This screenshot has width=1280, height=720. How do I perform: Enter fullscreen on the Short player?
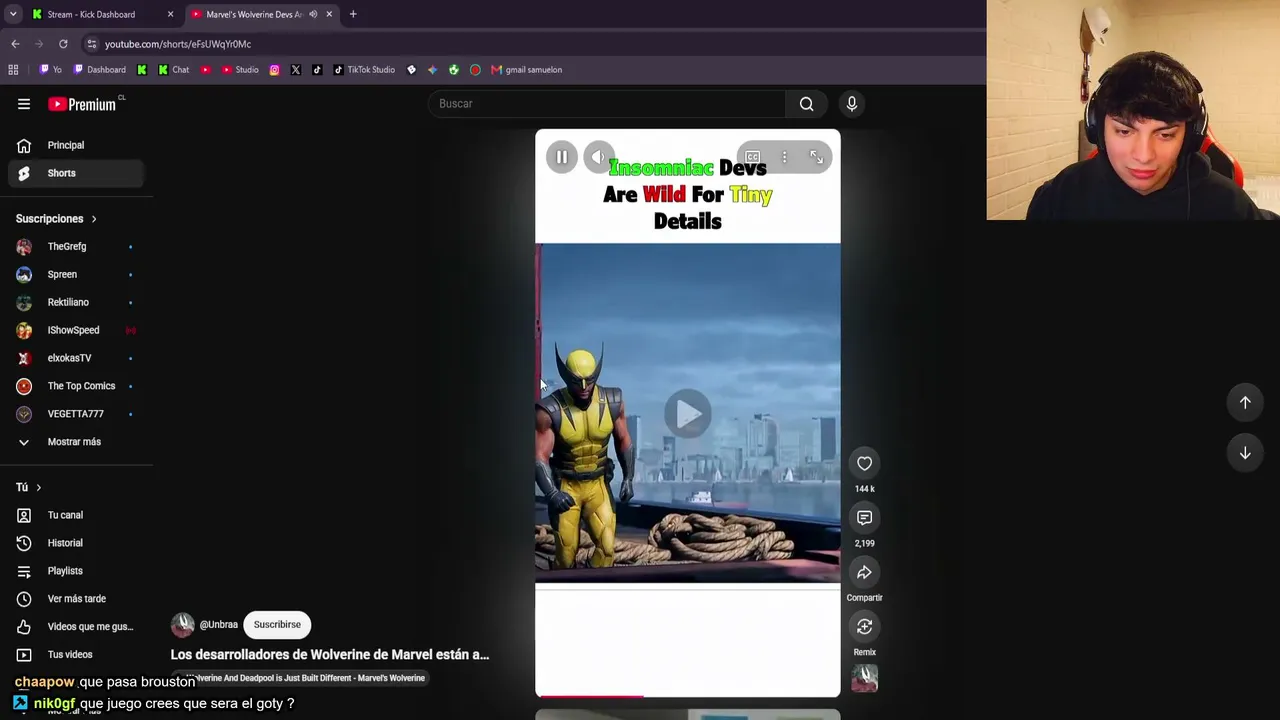pyautogui.click(x=816, y=157)
